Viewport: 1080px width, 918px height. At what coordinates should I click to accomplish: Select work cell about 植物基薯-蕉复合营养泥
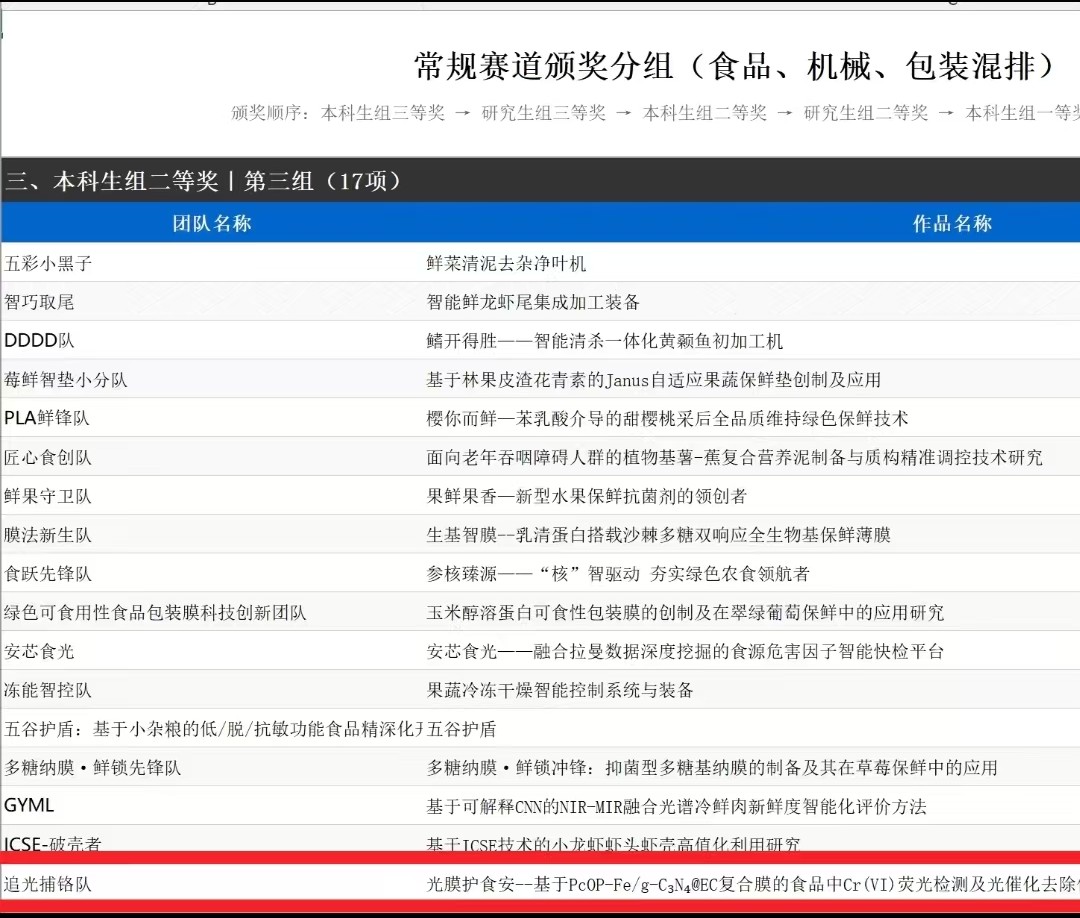pyautogui.click(x=734, y=457)
